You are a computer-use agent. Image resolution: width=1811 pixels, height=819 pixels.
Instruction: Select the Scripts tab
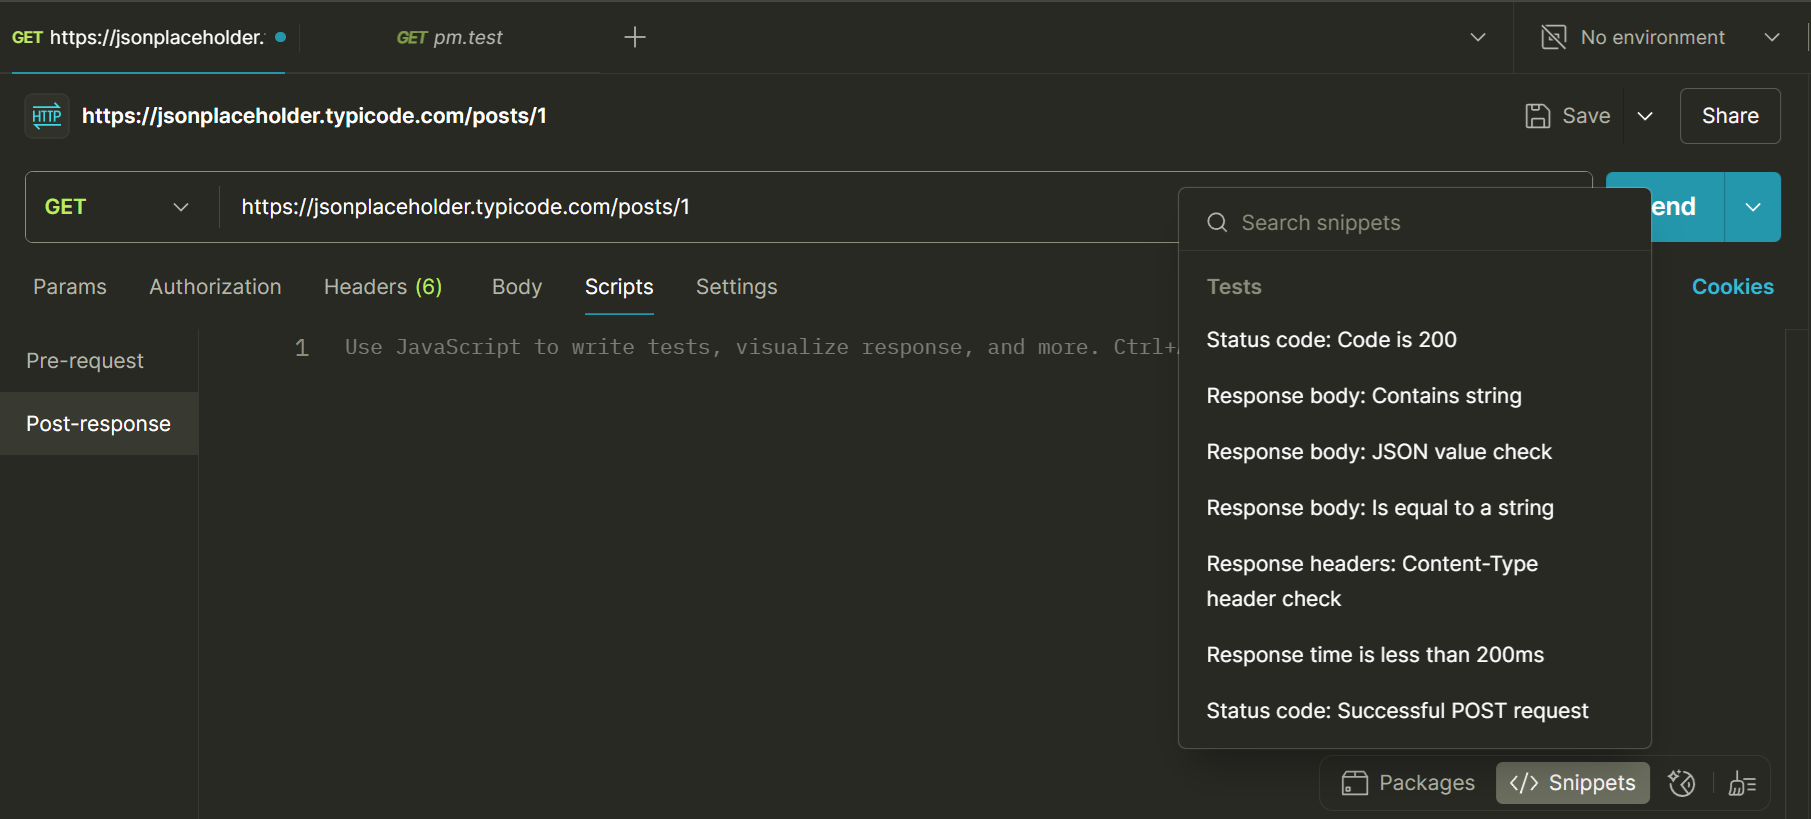point(619,287)
